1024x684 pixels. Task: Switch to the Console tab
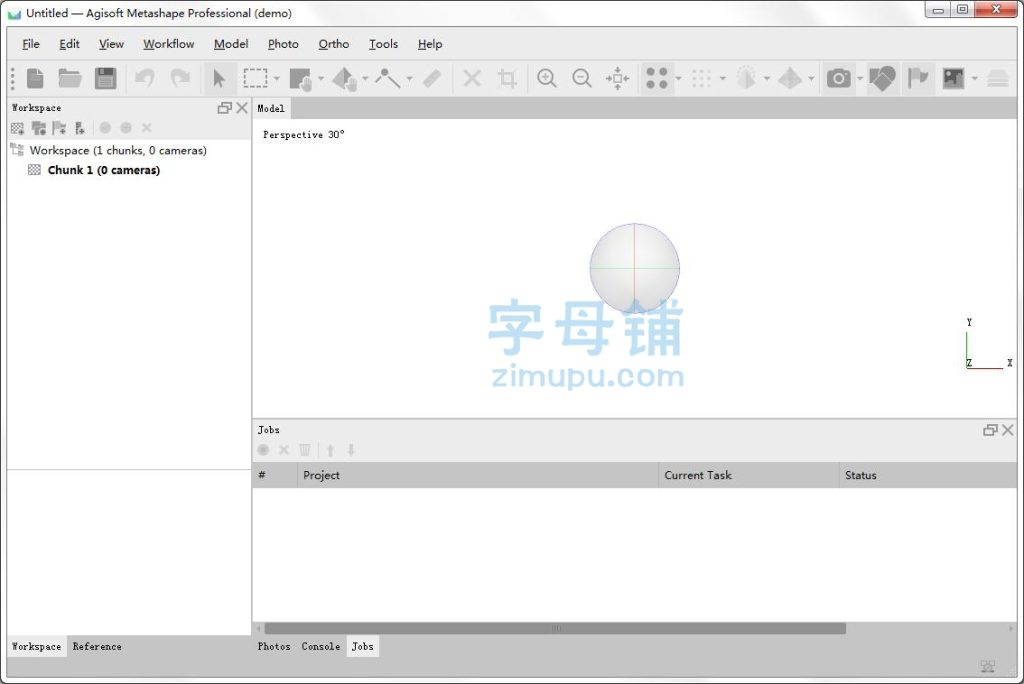[x=321, y=646]
